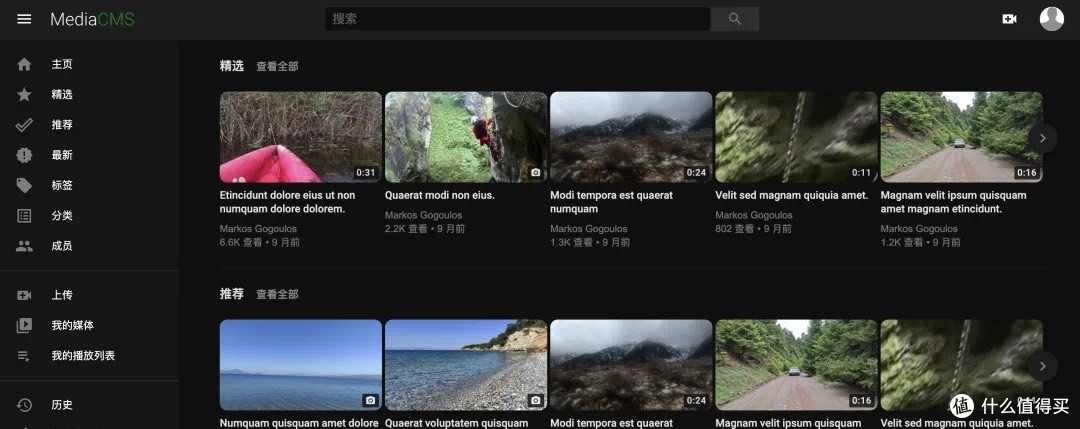Image resolution: width=1080 pixels, height=429 pixels.
Task: Open the user avatar menu
Action: [x=1052, y=19]
